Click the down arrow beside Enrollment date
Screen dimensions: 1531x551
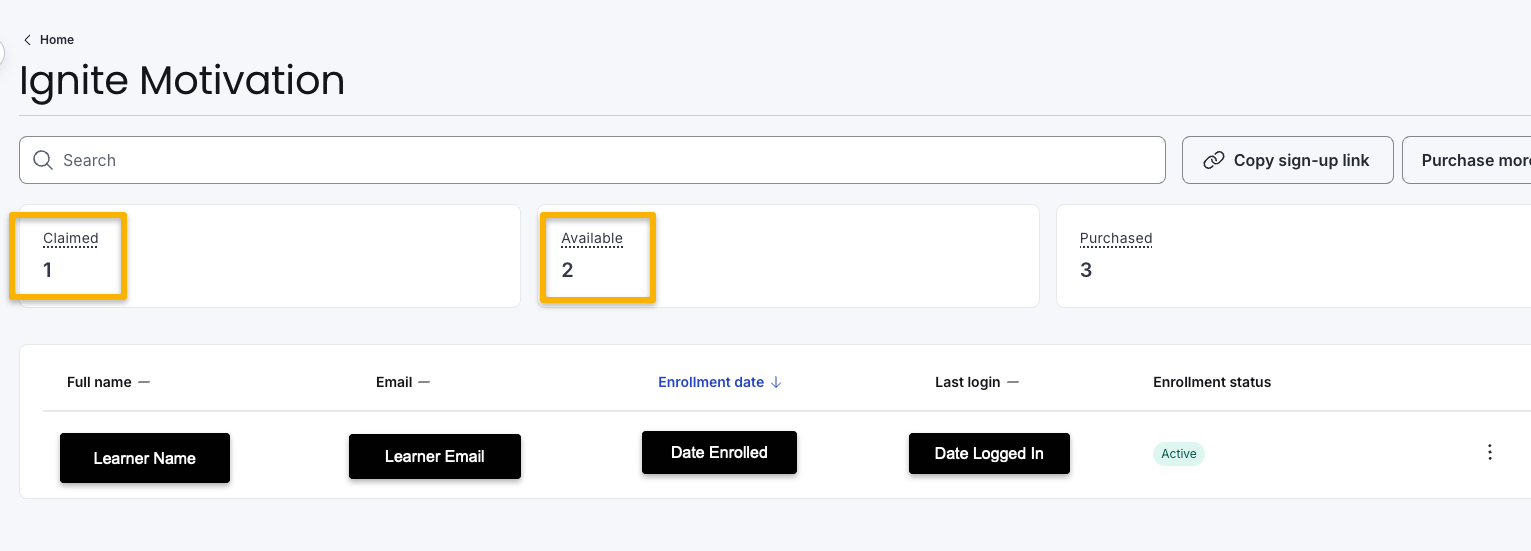click(776, 382)
